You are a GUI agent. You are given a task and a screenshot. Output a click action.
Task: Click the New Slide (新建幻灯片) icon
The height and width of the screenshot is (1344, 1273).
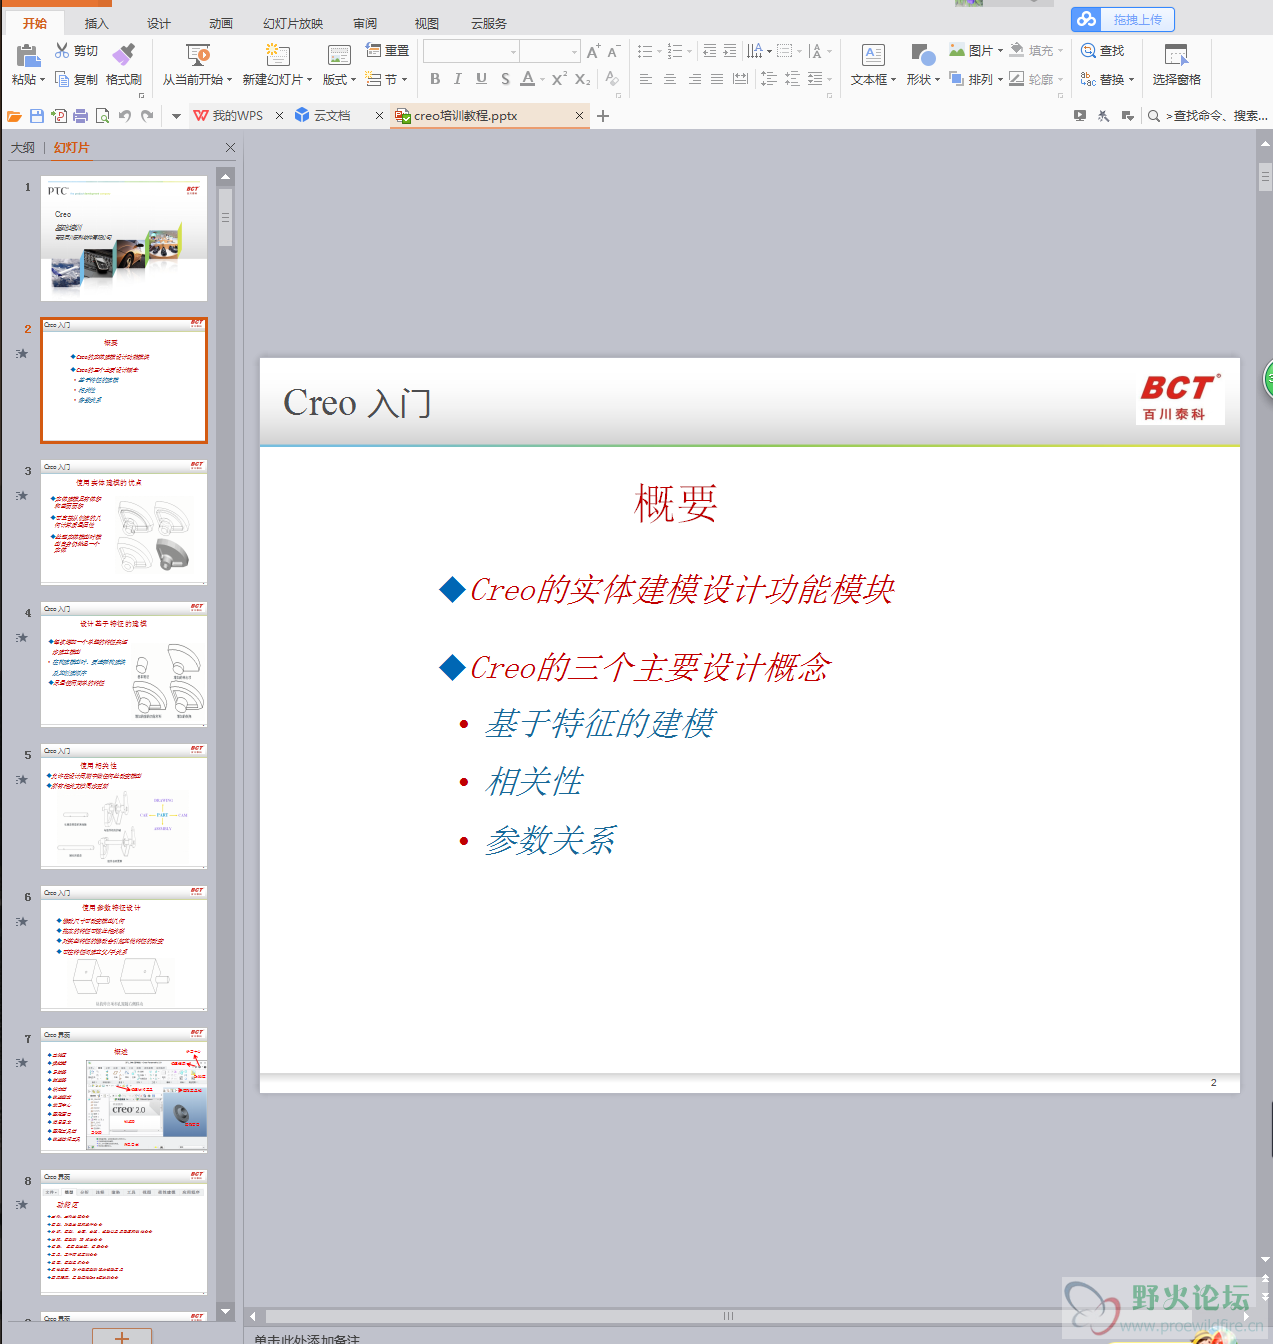coord(277,55)
